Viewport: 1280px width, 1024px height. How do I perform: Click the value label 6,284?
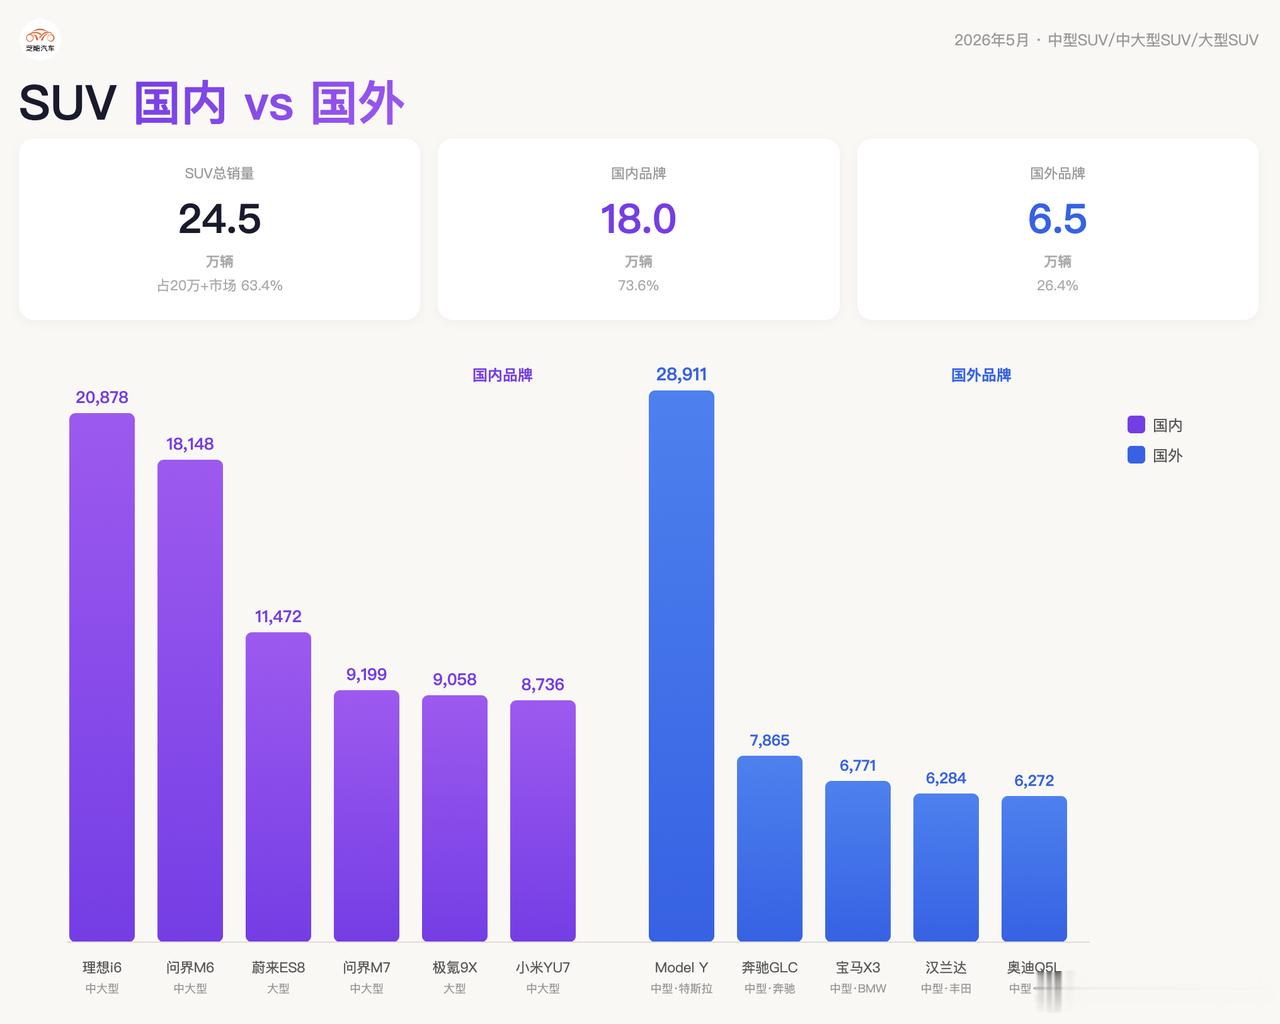tap(946, 778)
